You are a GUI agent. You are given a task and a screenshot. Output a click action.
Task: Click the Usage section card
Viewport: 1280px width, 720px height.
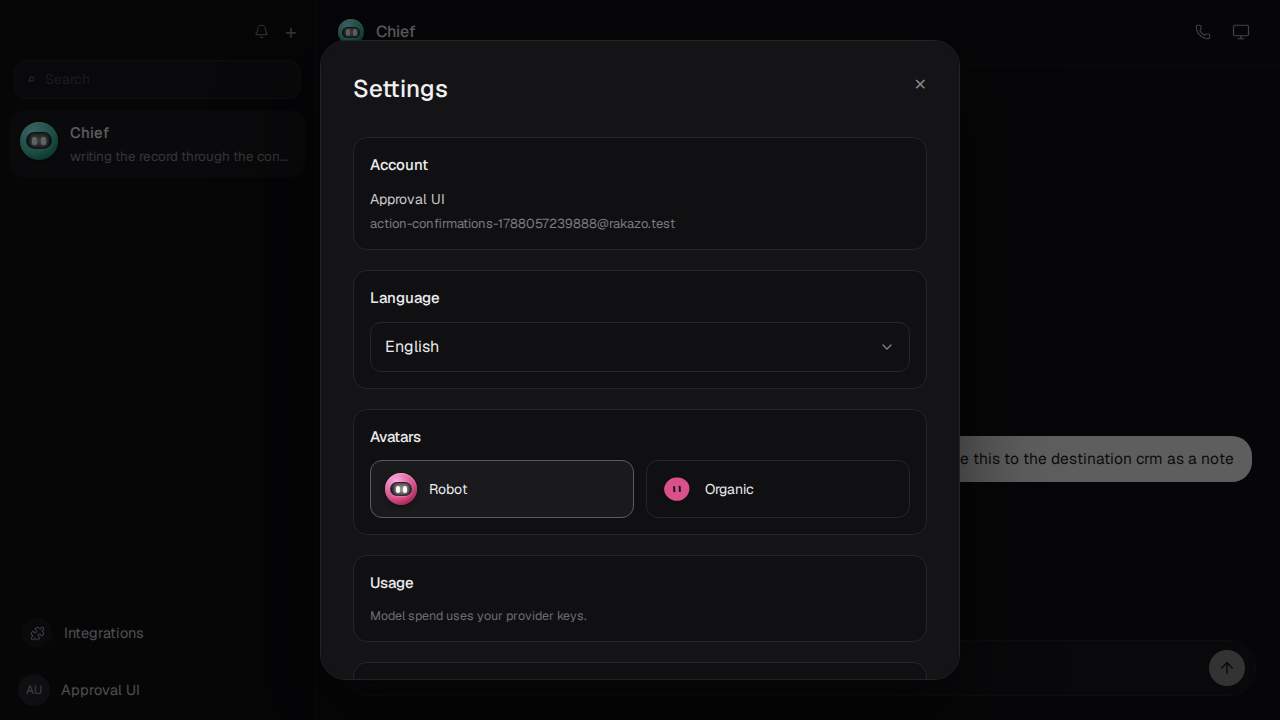click(x=640, y=598)
